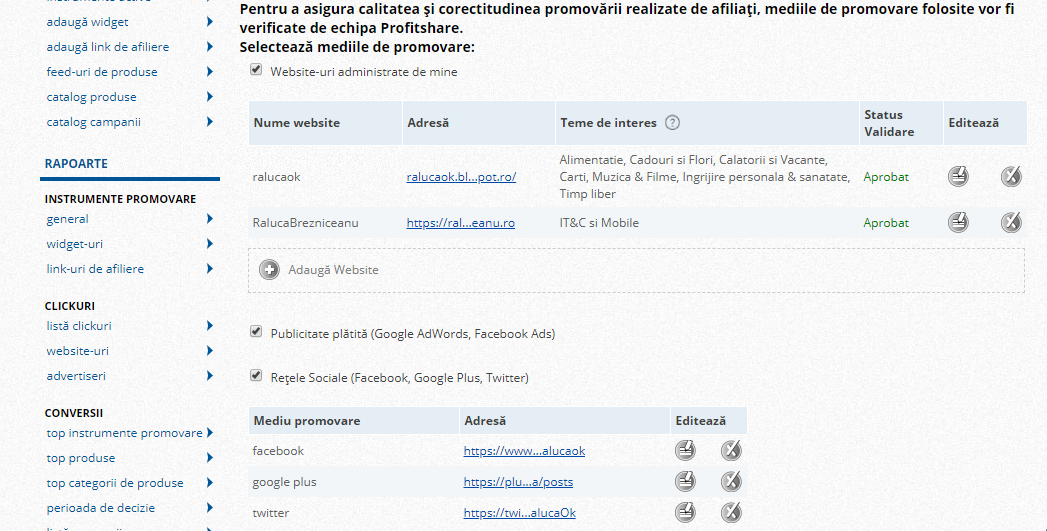
Task: Open feed-uri de produse menu item
Action: (x=102, y=72)
